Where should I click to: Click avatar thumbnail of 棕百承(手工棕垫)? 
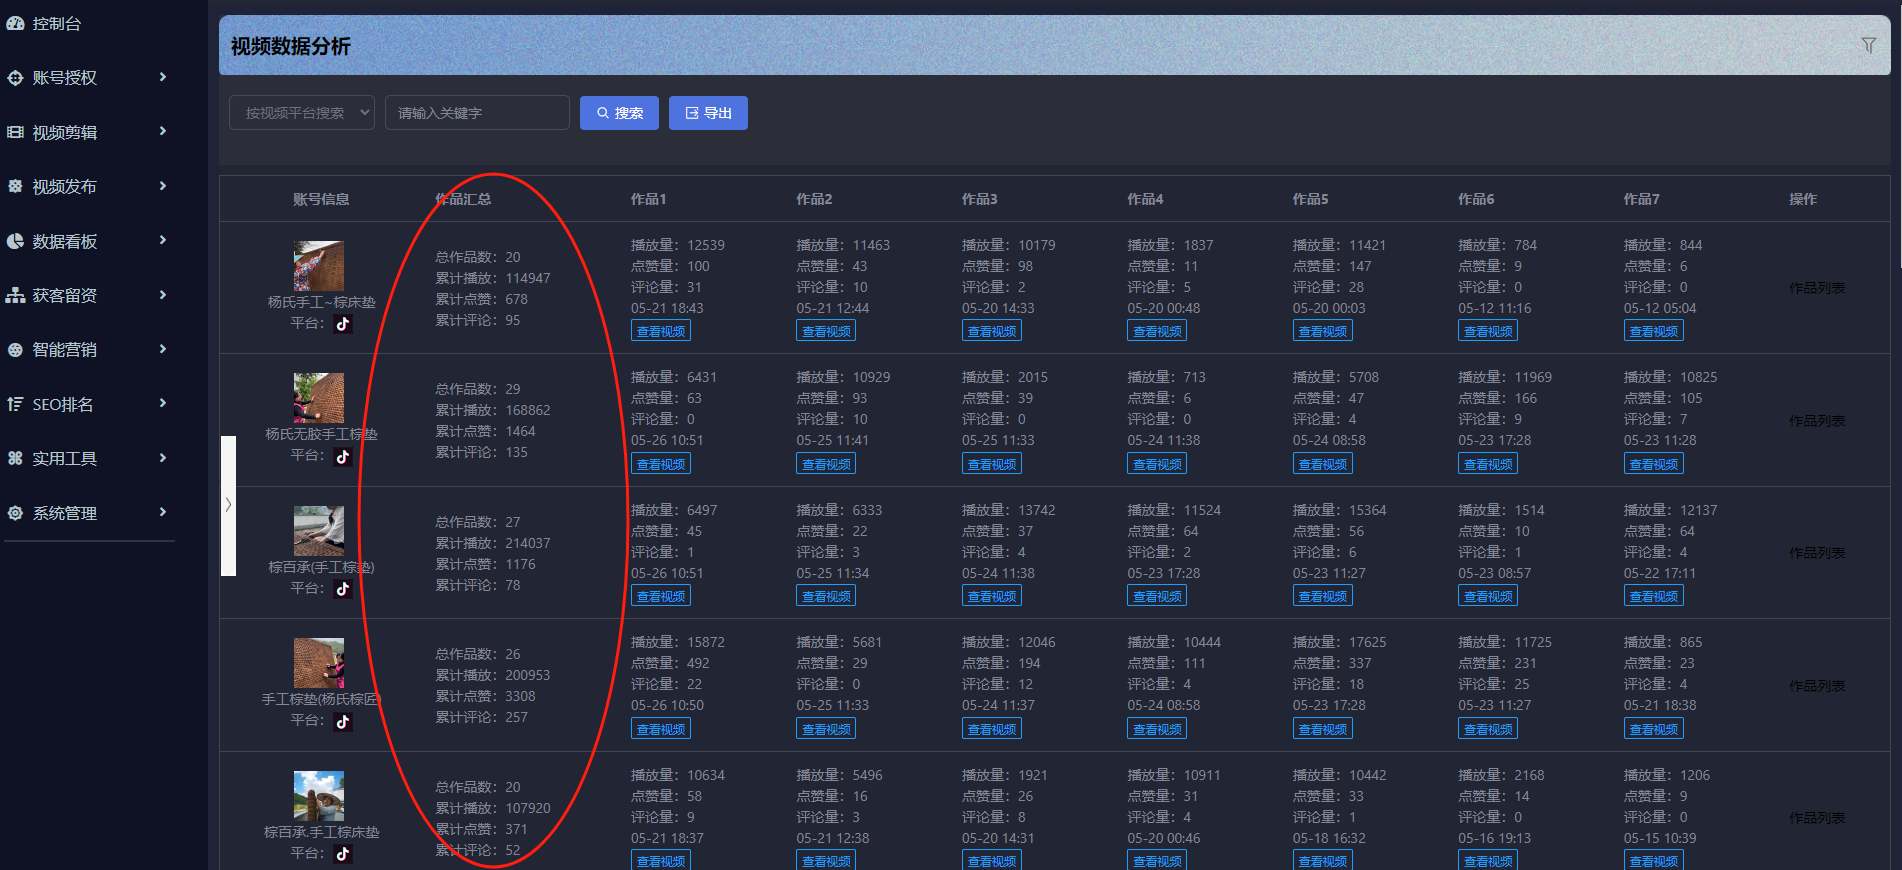click(319, 530)
